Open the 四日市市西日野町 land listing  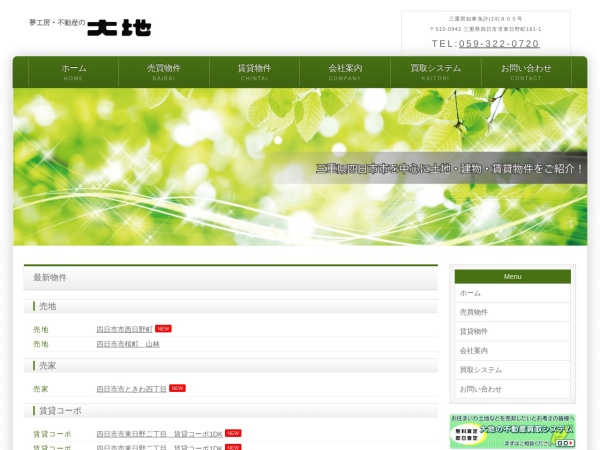click(124, 329)
